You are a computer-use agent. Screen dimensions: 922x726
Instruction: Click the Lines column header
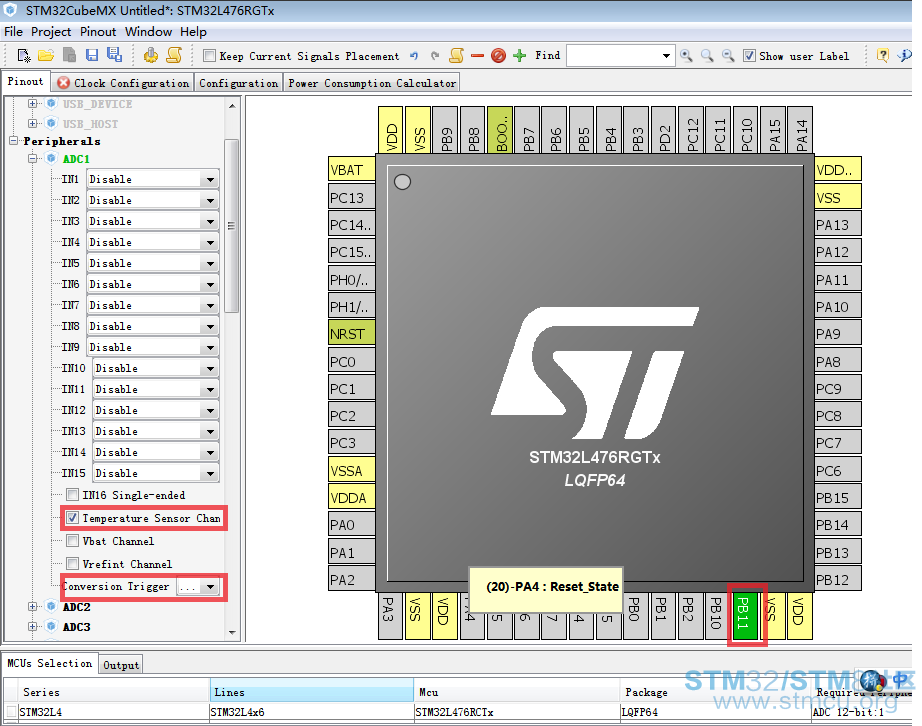coord(312,692)
